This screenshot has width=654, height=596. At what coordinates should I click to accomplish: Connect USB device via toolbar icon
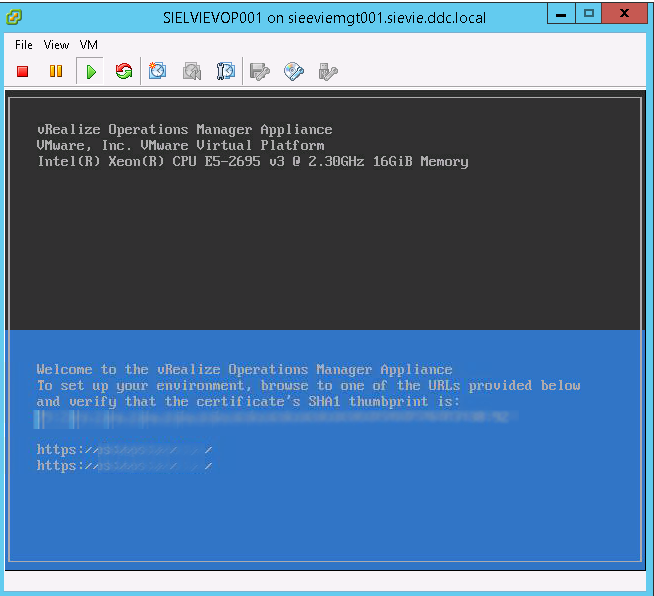(327, 71)
